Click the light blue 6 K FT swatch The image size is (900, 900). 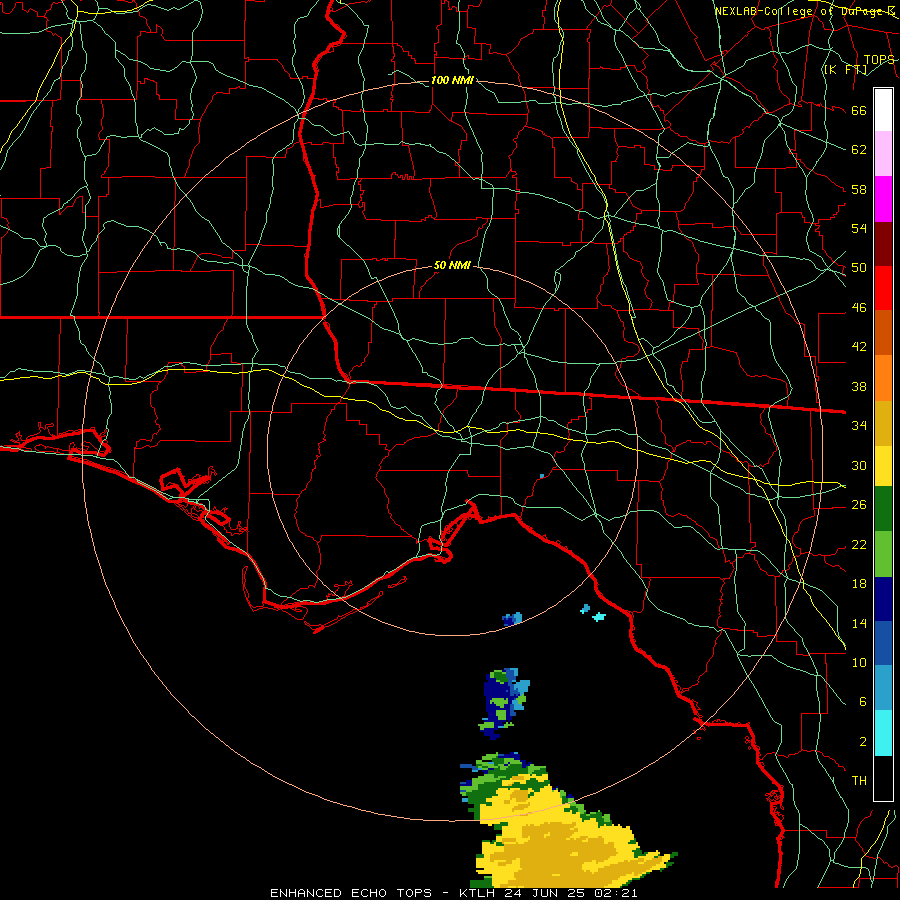pos(883,687)
